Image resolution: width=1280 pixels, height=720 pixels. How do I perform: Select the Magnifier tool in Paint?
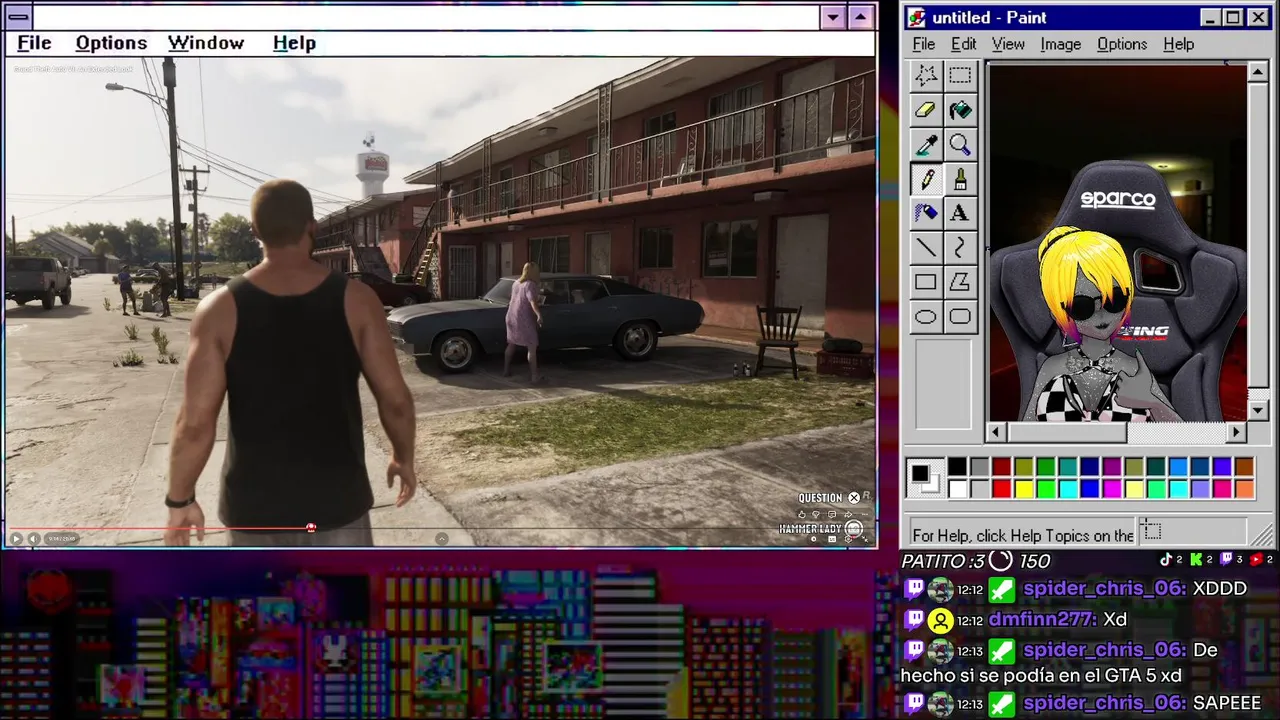click(x=960, y=145)
